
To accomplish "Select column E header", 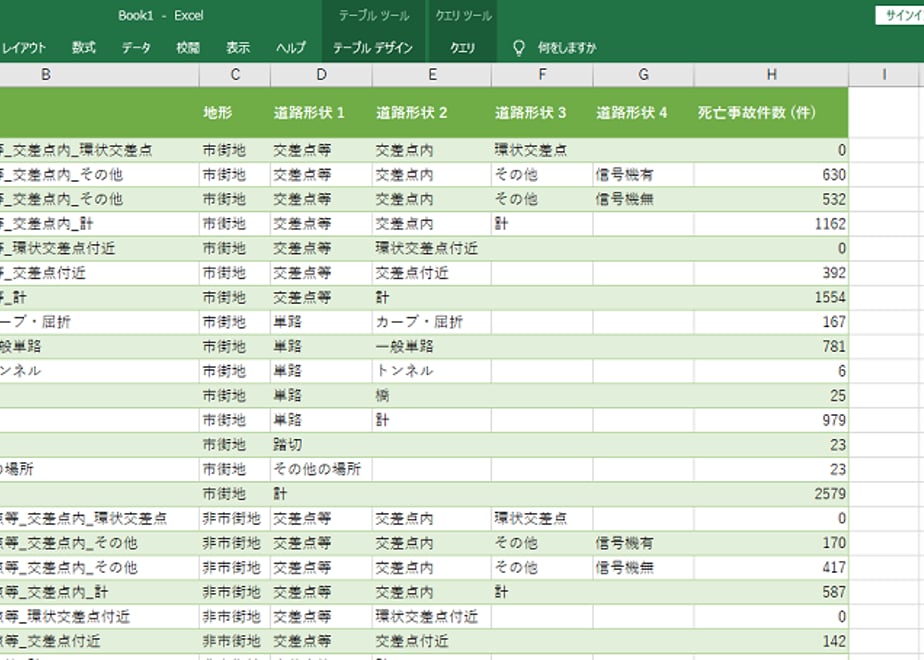I will 432,75.
